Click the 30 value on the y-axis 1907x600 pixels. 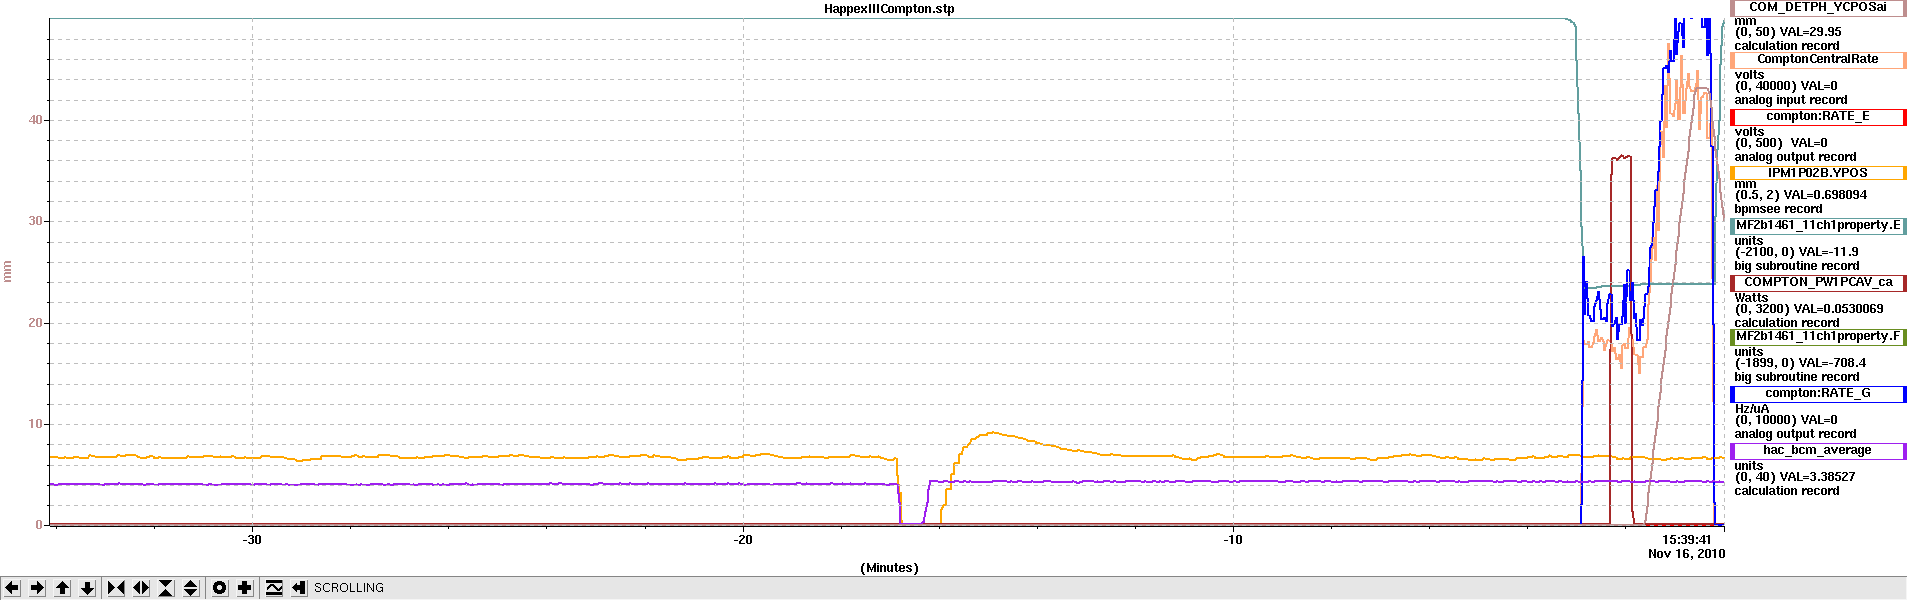[36, 221]
